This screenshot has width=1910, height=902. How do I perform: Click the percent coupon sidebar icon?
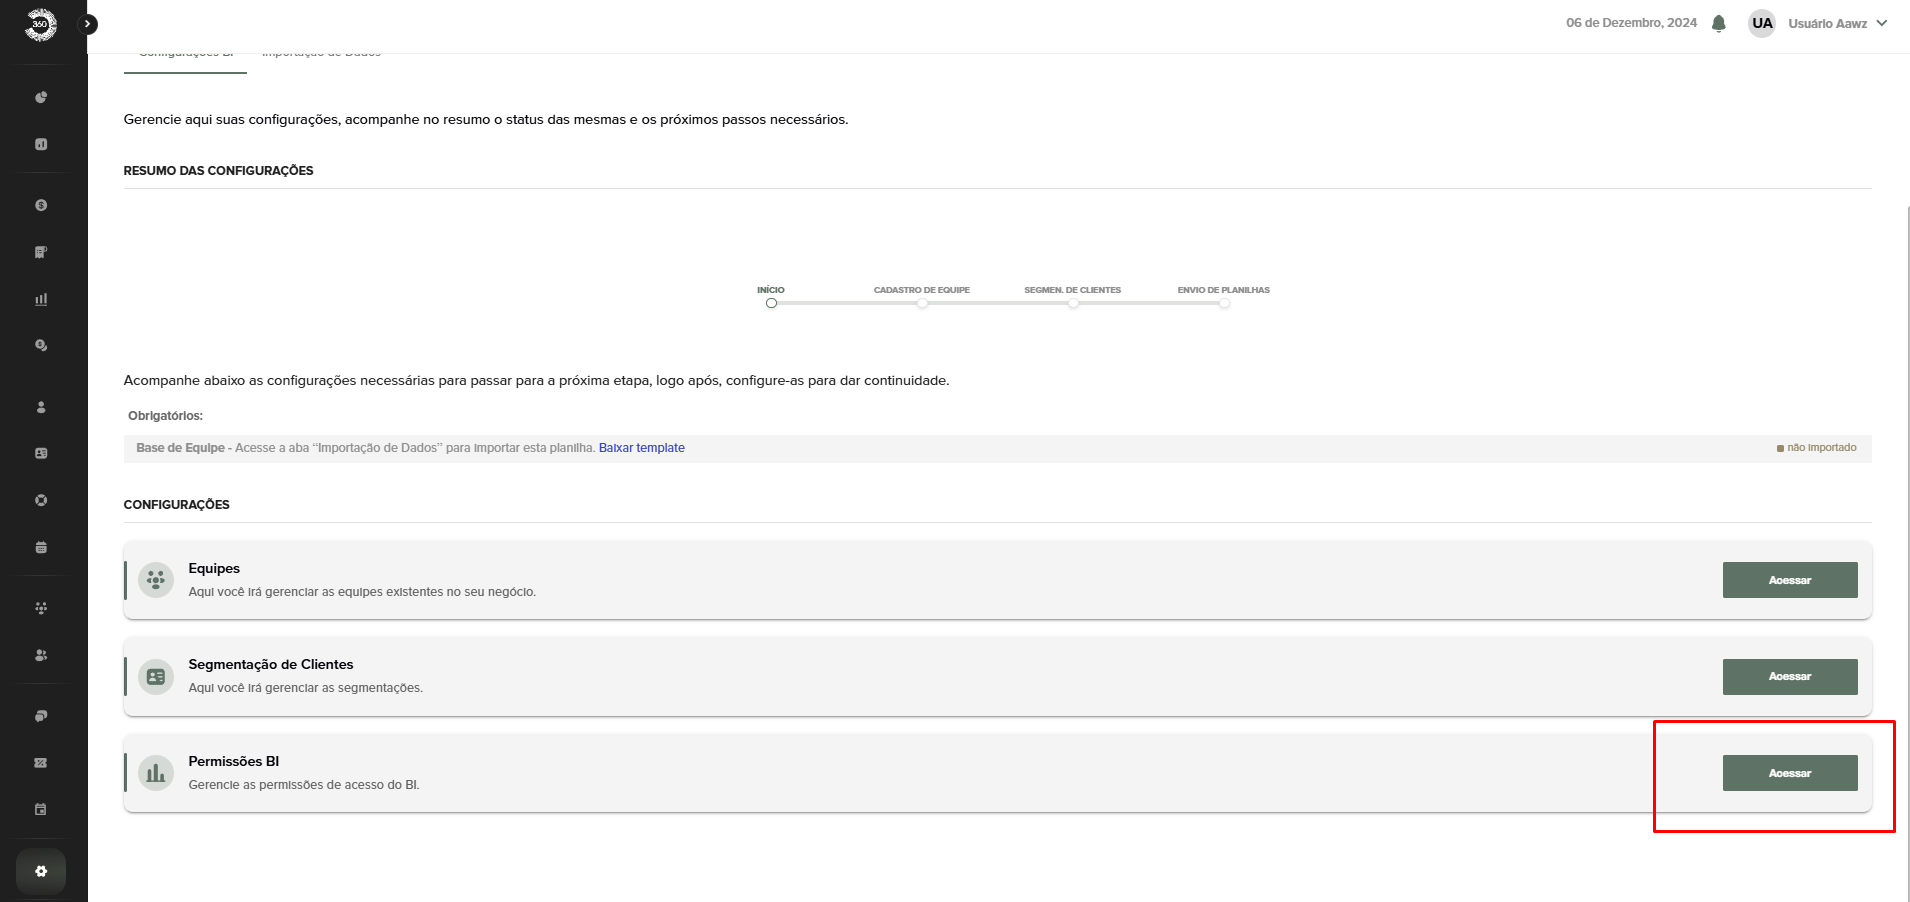click(x=41, y=762)
